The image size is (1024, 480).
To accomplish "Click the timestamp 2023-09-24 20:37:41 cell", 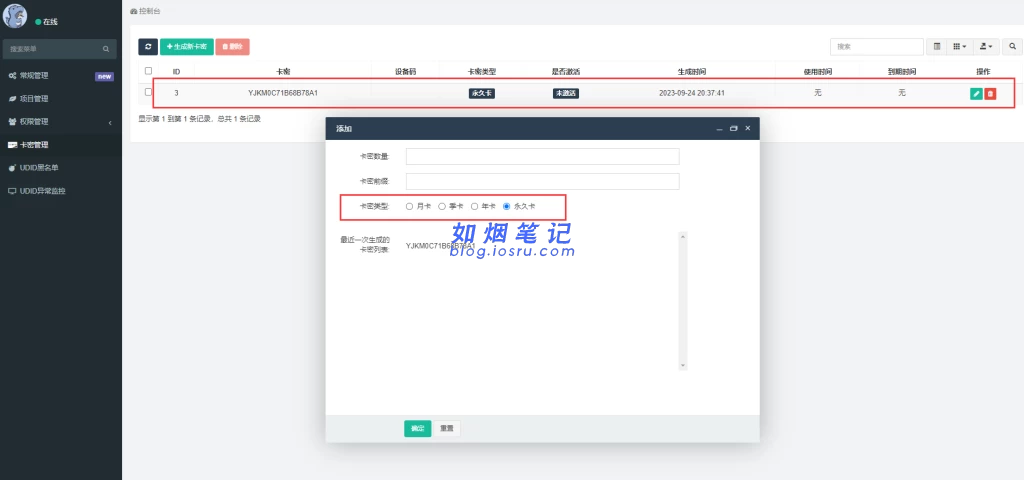I will pyautogui.click(x=692, y=93).
